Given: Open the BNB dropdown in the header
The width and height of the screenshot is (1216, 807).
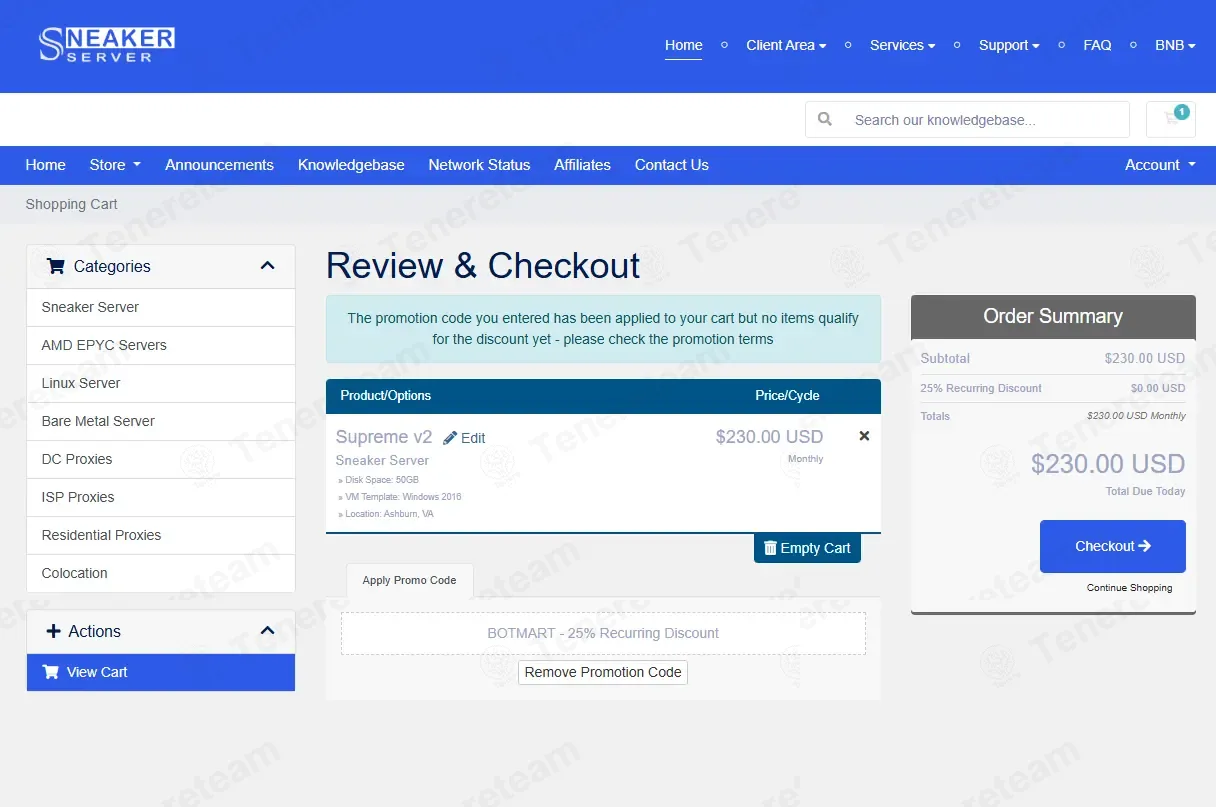Looking at the screenshot, I should point(1175,45).
